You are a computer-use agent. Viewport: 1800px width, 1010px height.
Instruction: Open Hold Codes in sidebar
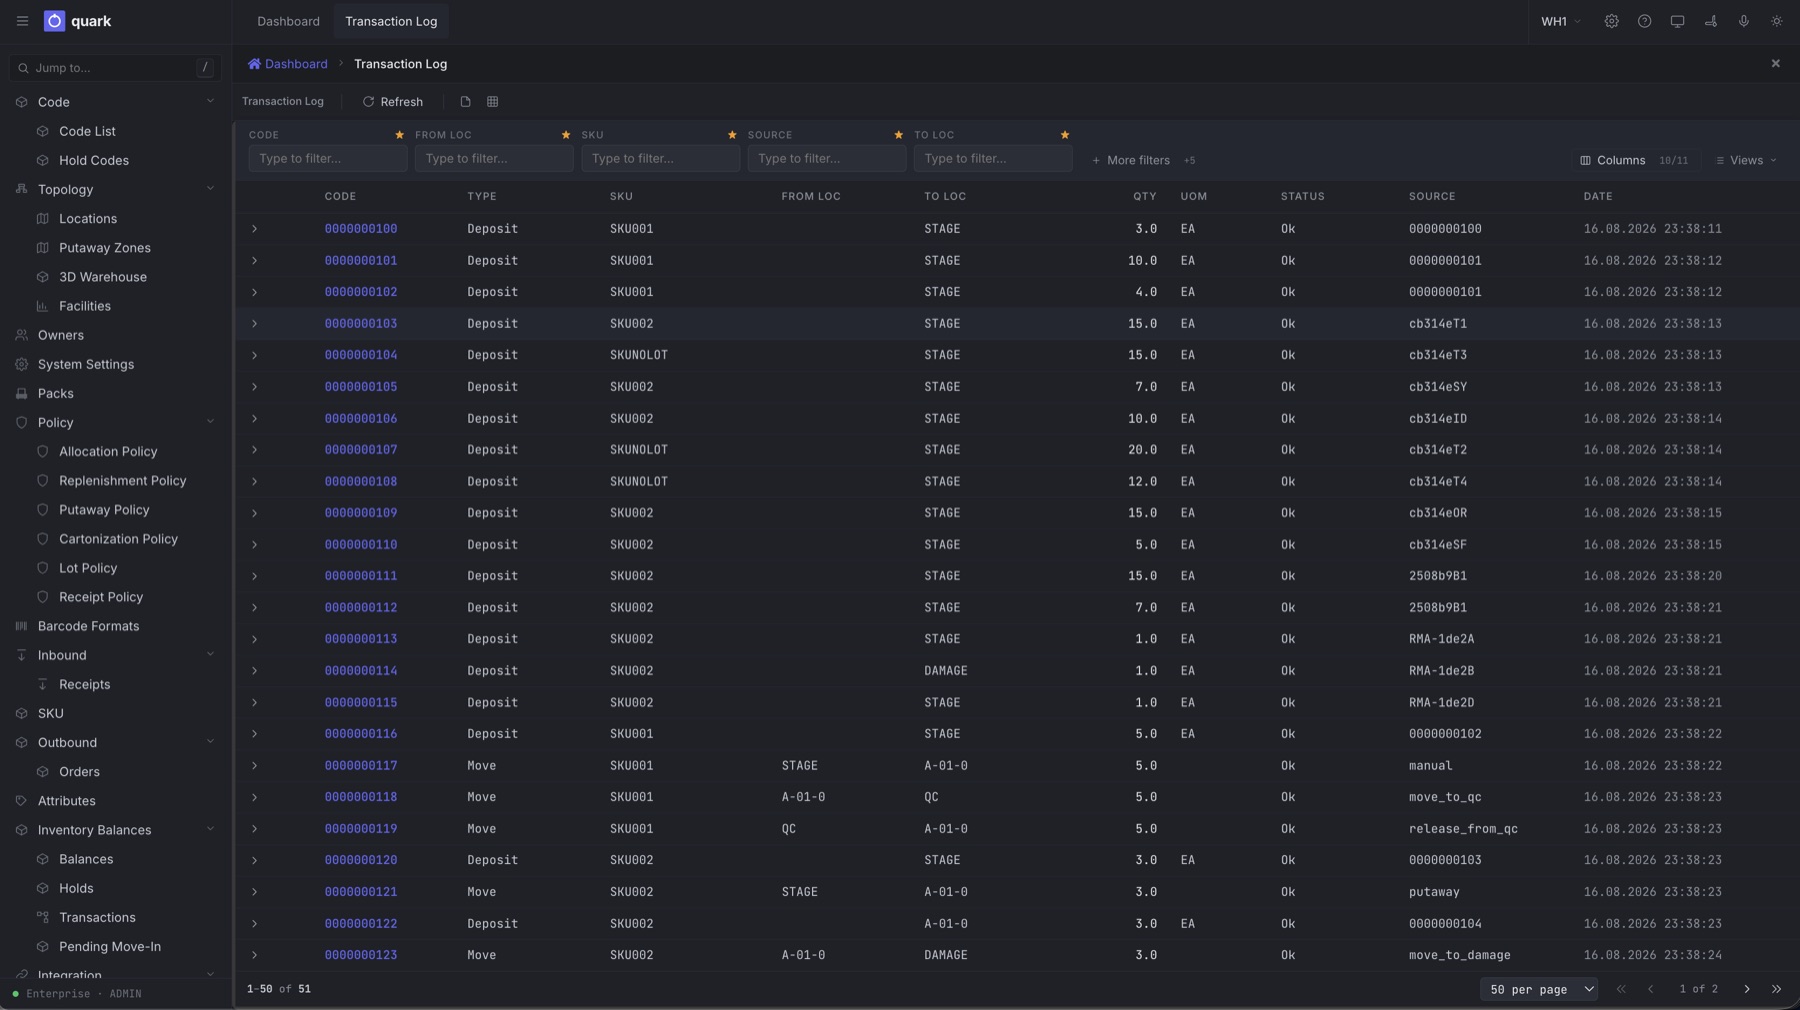click(x=94, y=160)
